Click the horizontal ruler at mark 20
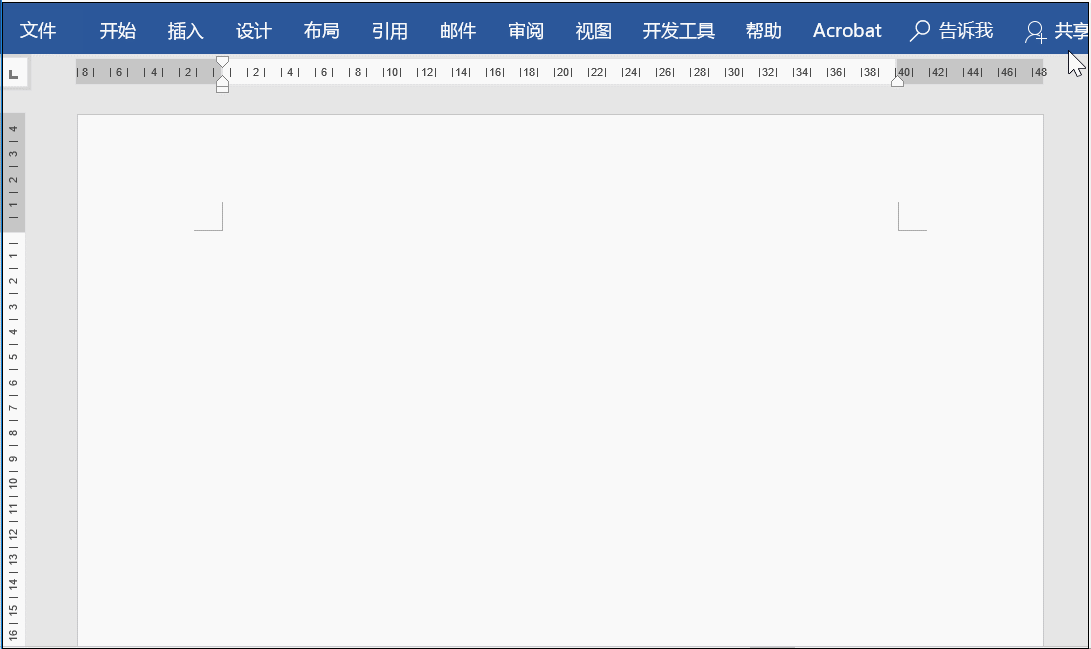The image size is (1091, 649). coord(563,72)
